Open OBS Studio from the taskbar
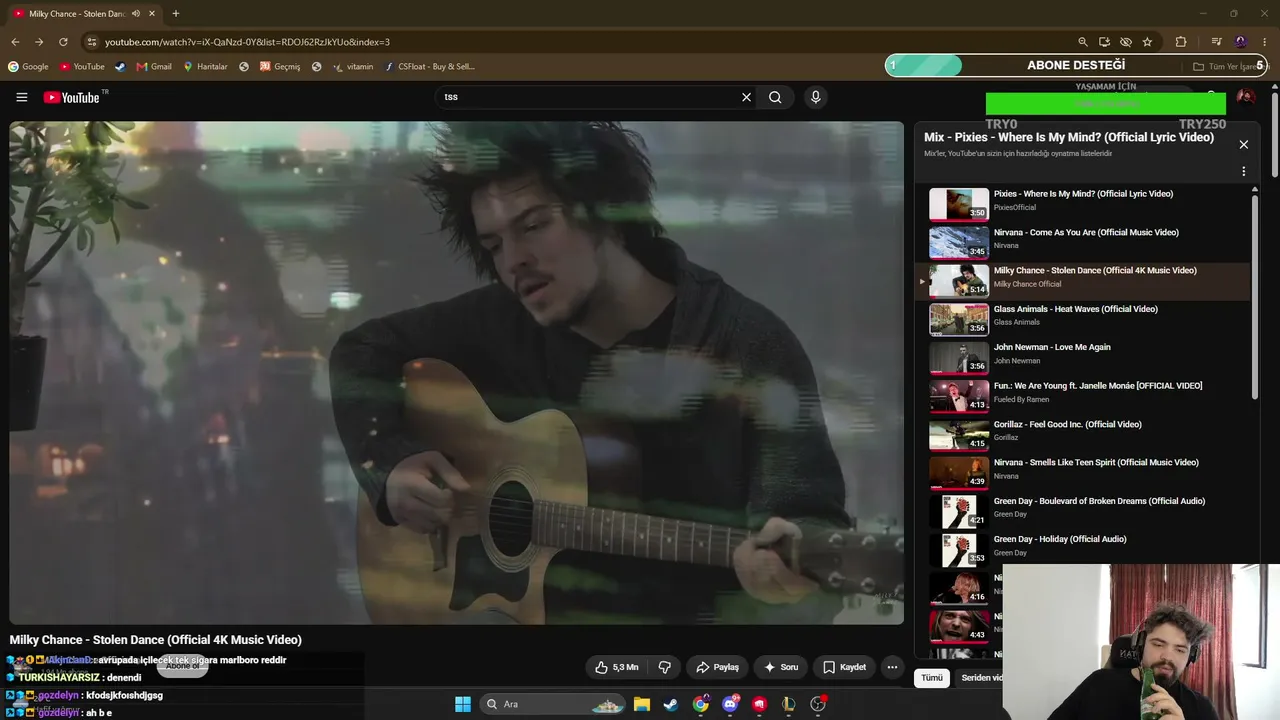1280x720 pixels. click(818, 704)
